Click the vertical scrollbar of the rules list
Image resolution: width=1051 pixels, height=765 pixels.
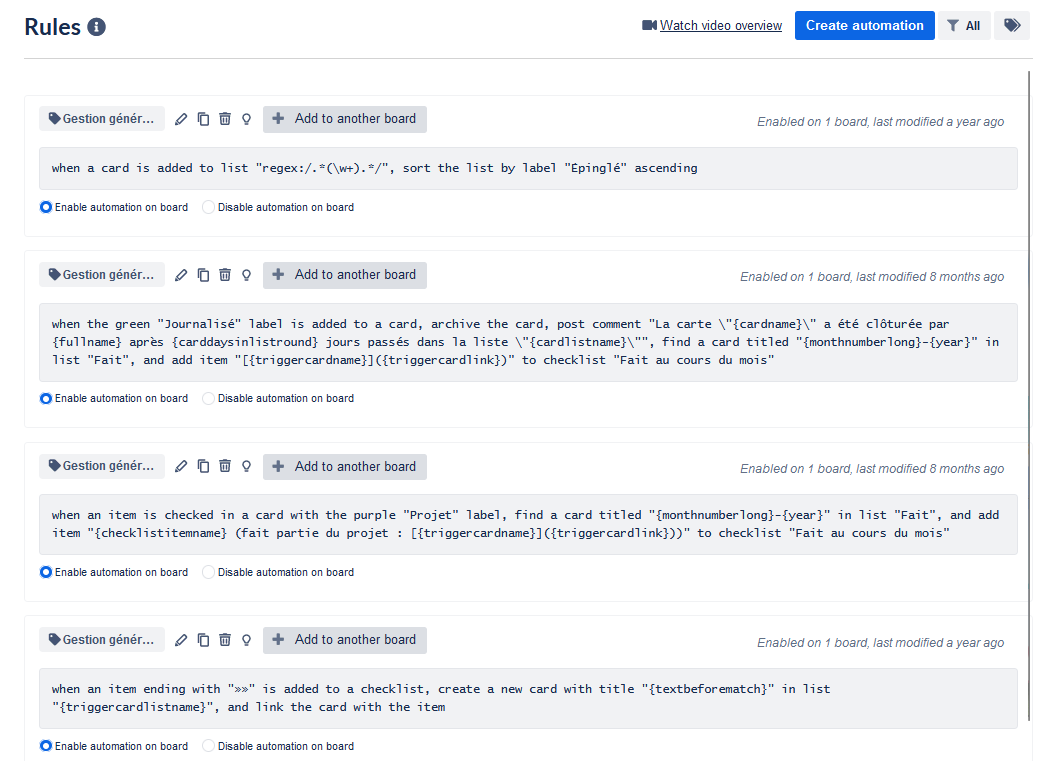1029,396
